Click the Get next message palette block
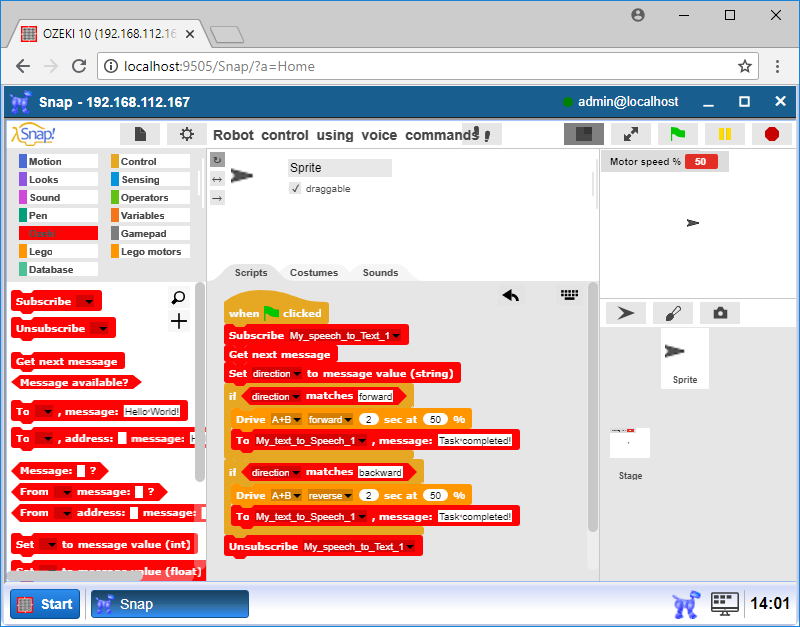 [67, 362]
